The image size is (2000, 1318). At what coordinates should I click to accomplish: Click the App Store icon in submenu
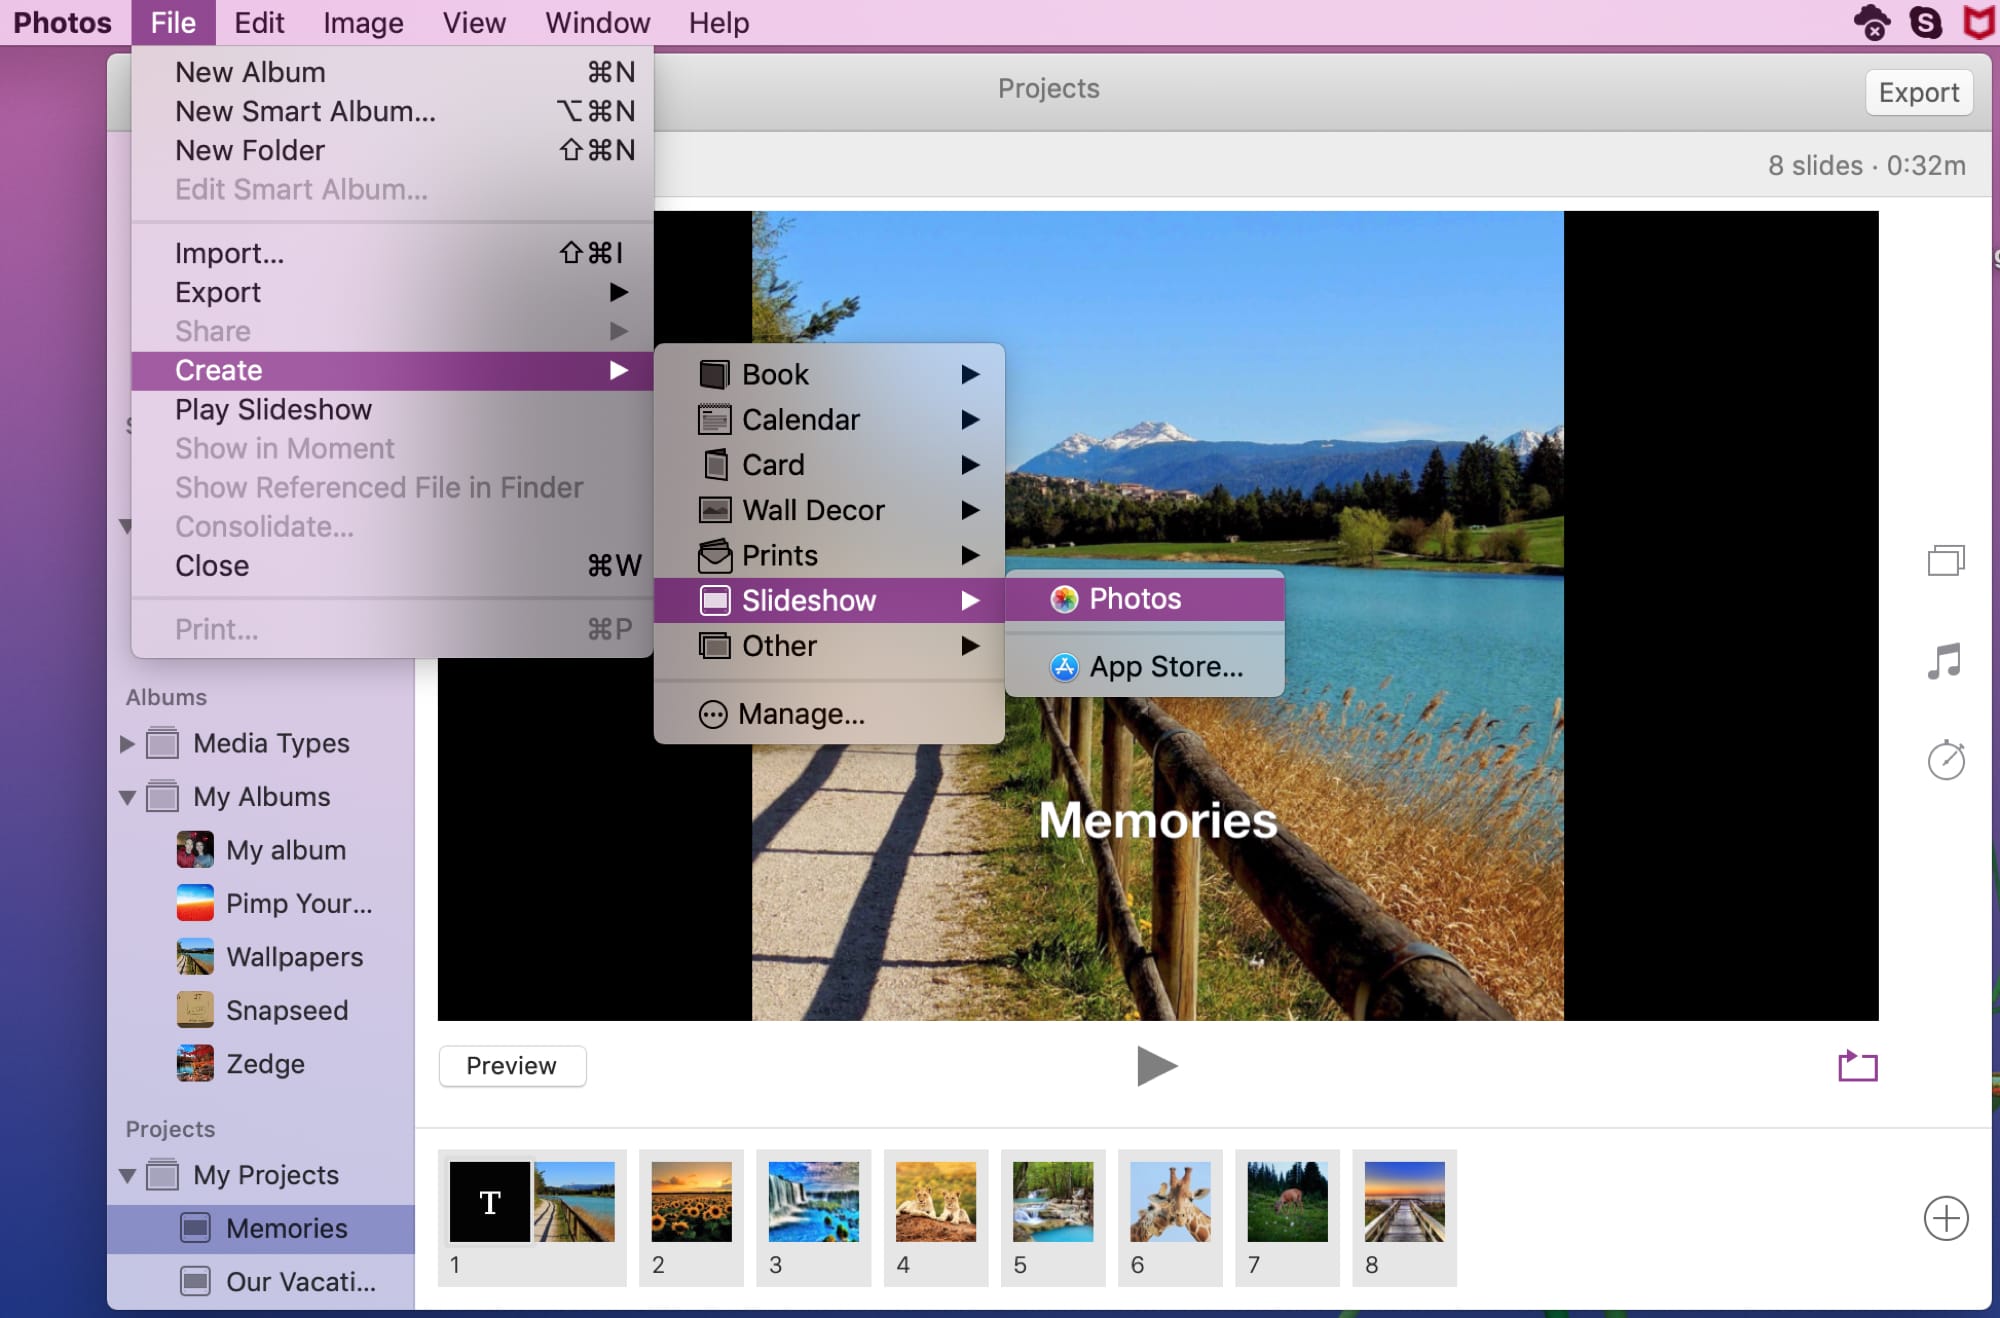pyautogui.click(x=1064, y=667)
